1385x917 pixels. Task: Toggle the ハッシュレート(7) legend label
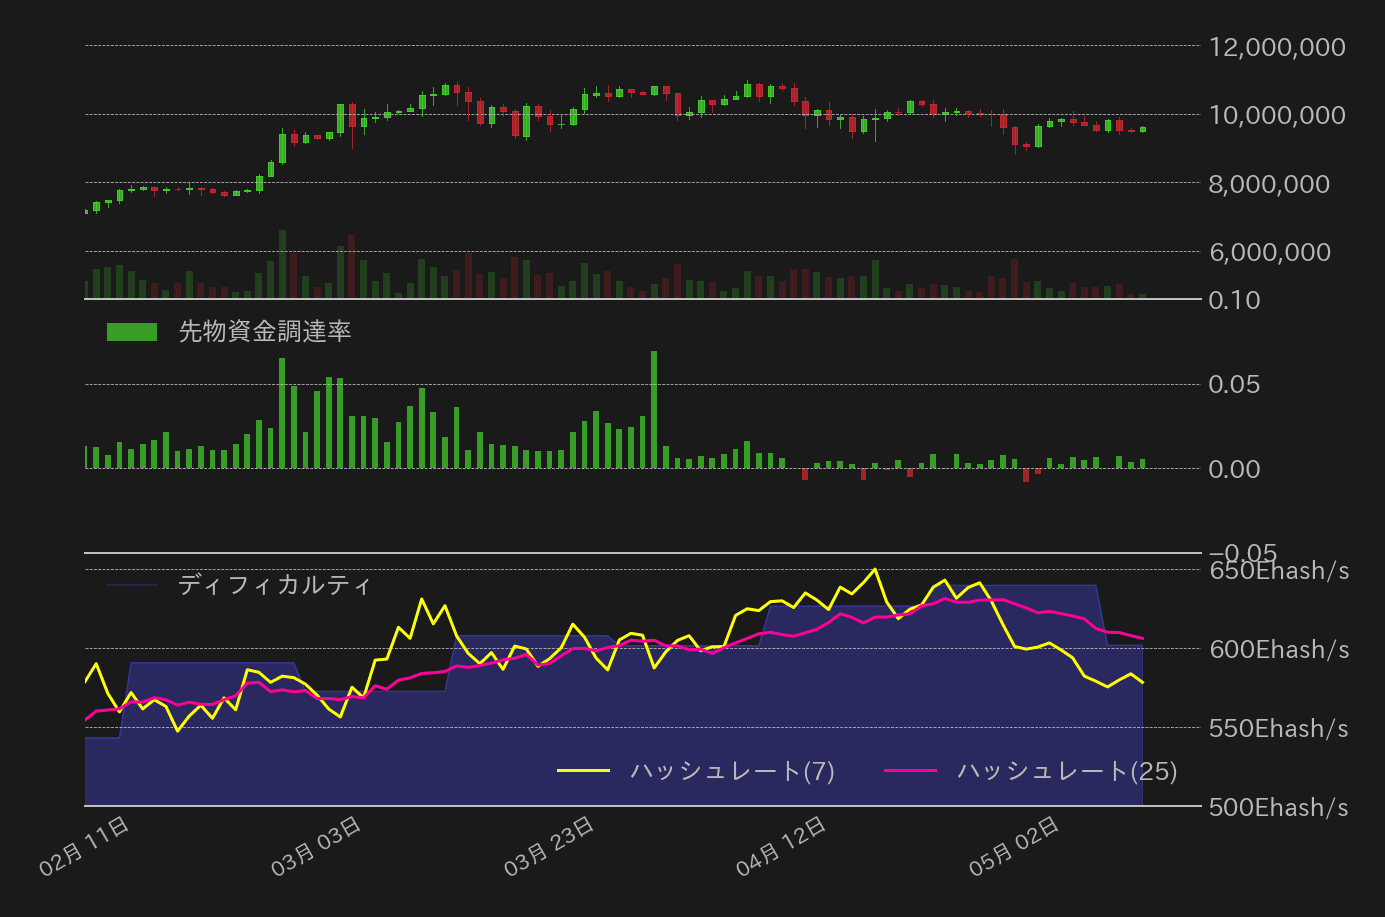[x=732, y=771]
